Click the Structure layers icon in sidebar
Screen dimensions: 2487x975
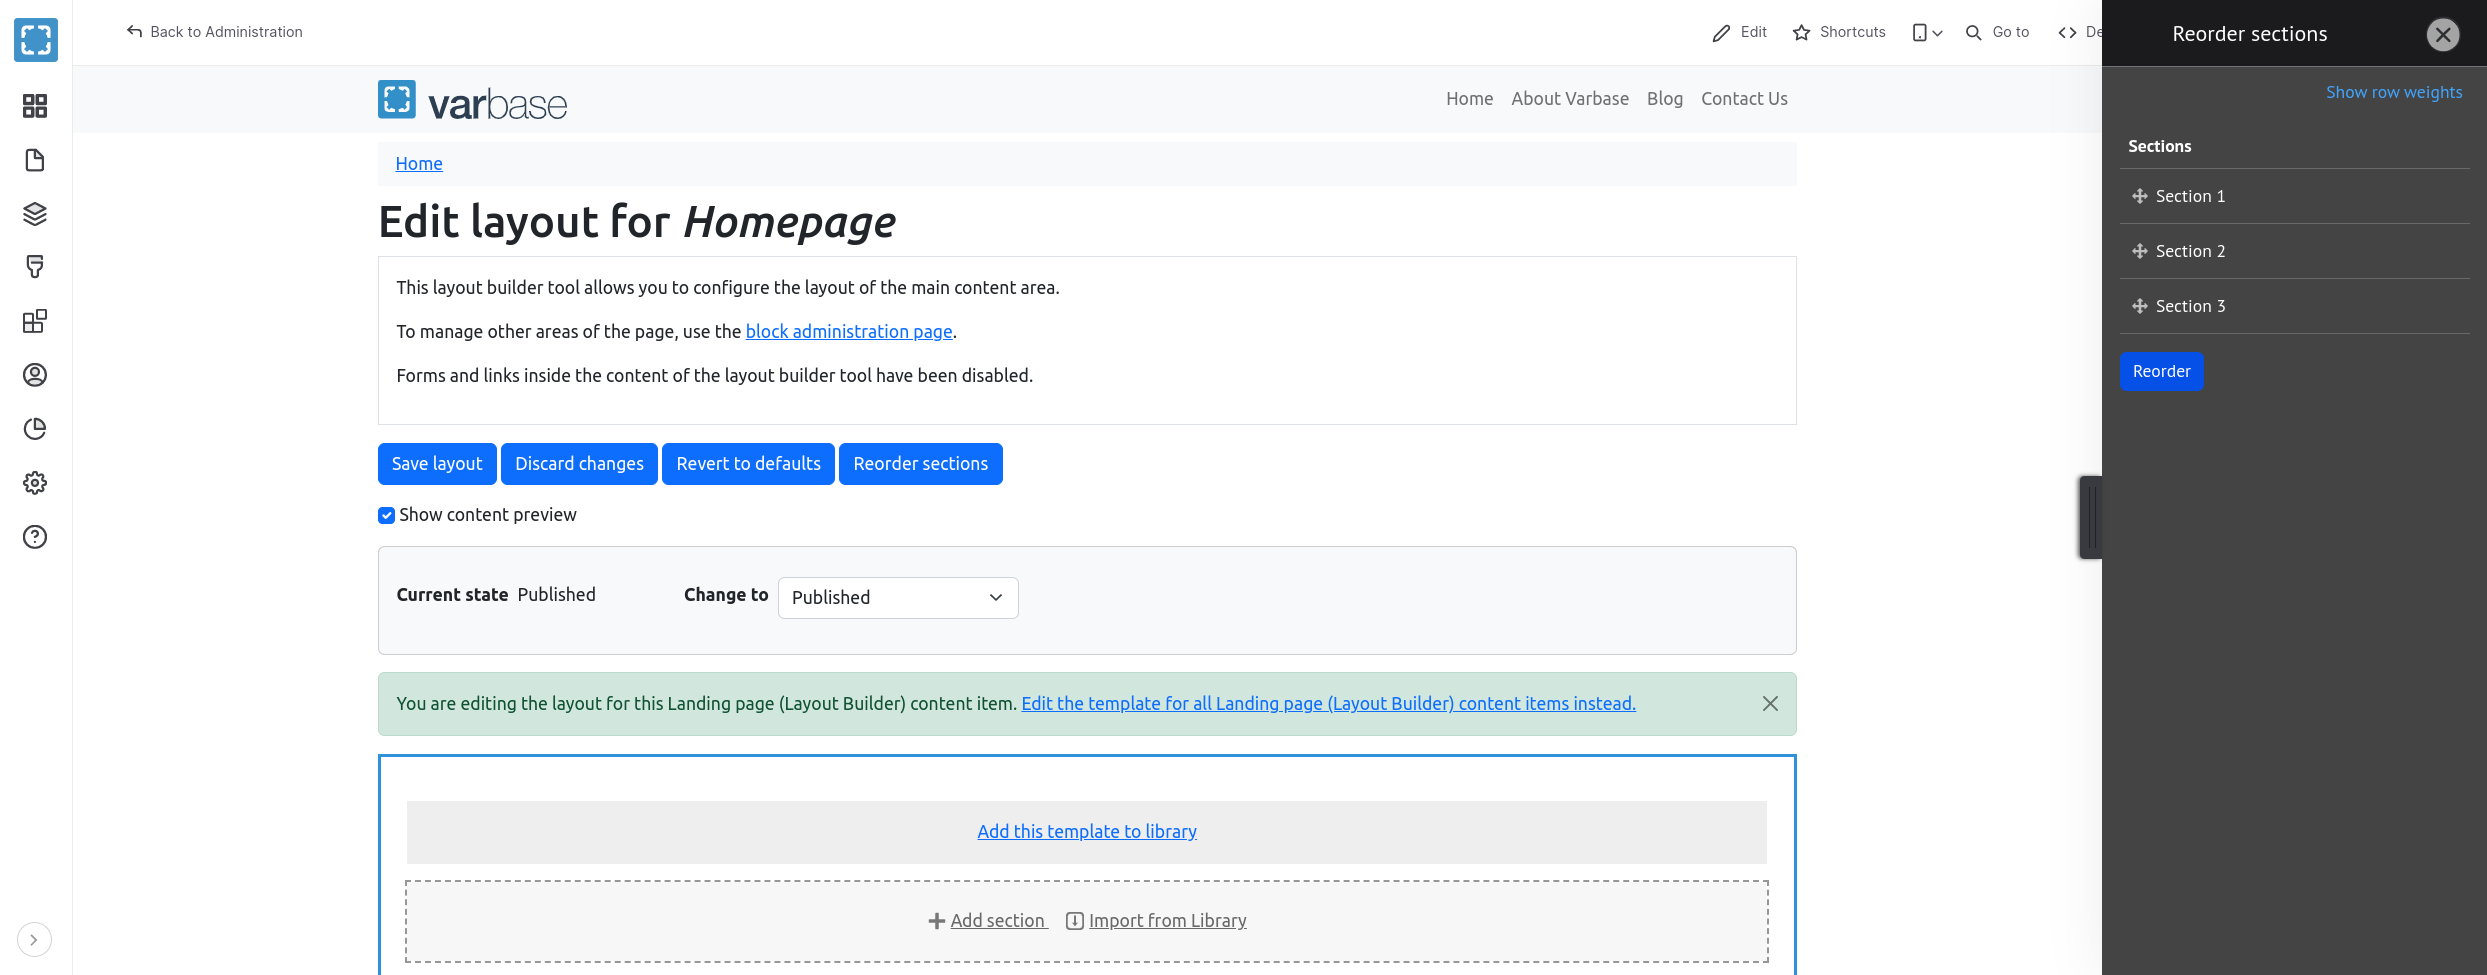pyautogui.click(x=35, y=214)
